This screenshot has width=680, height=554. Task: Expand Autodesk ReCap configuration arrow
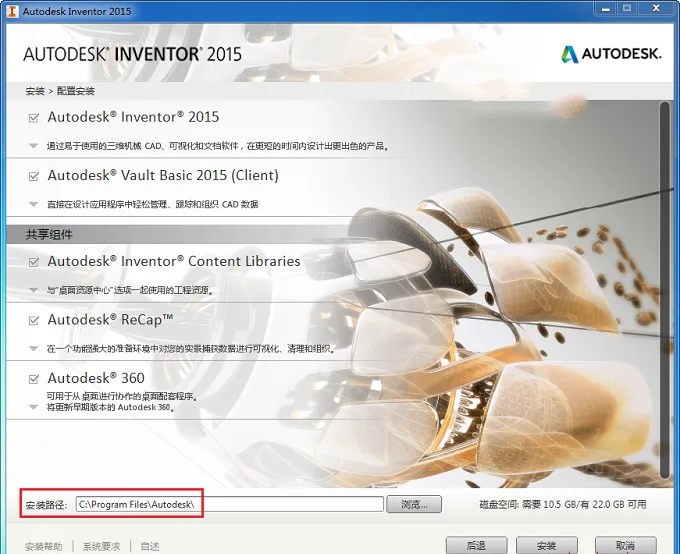(x=33, y=348)
